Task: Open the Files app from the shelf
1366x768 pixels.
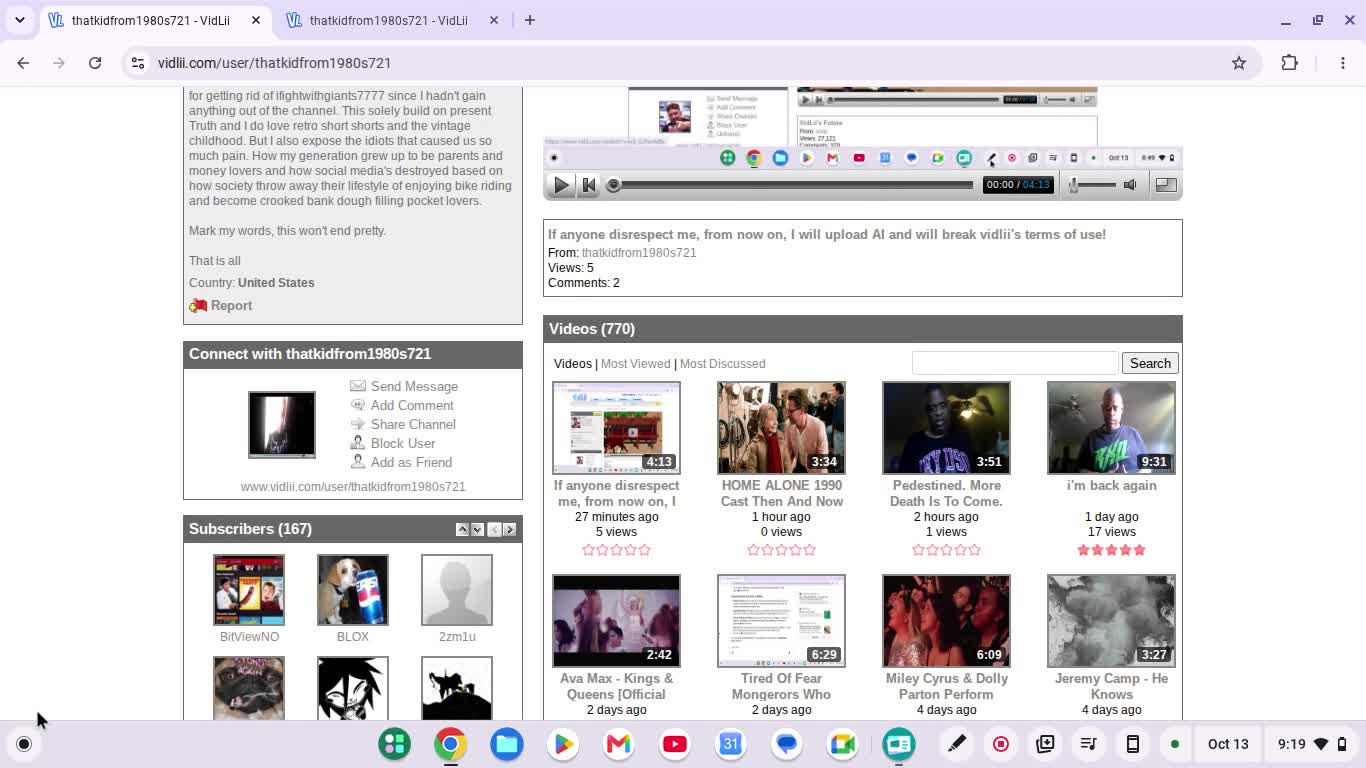Action: (507, 744)
